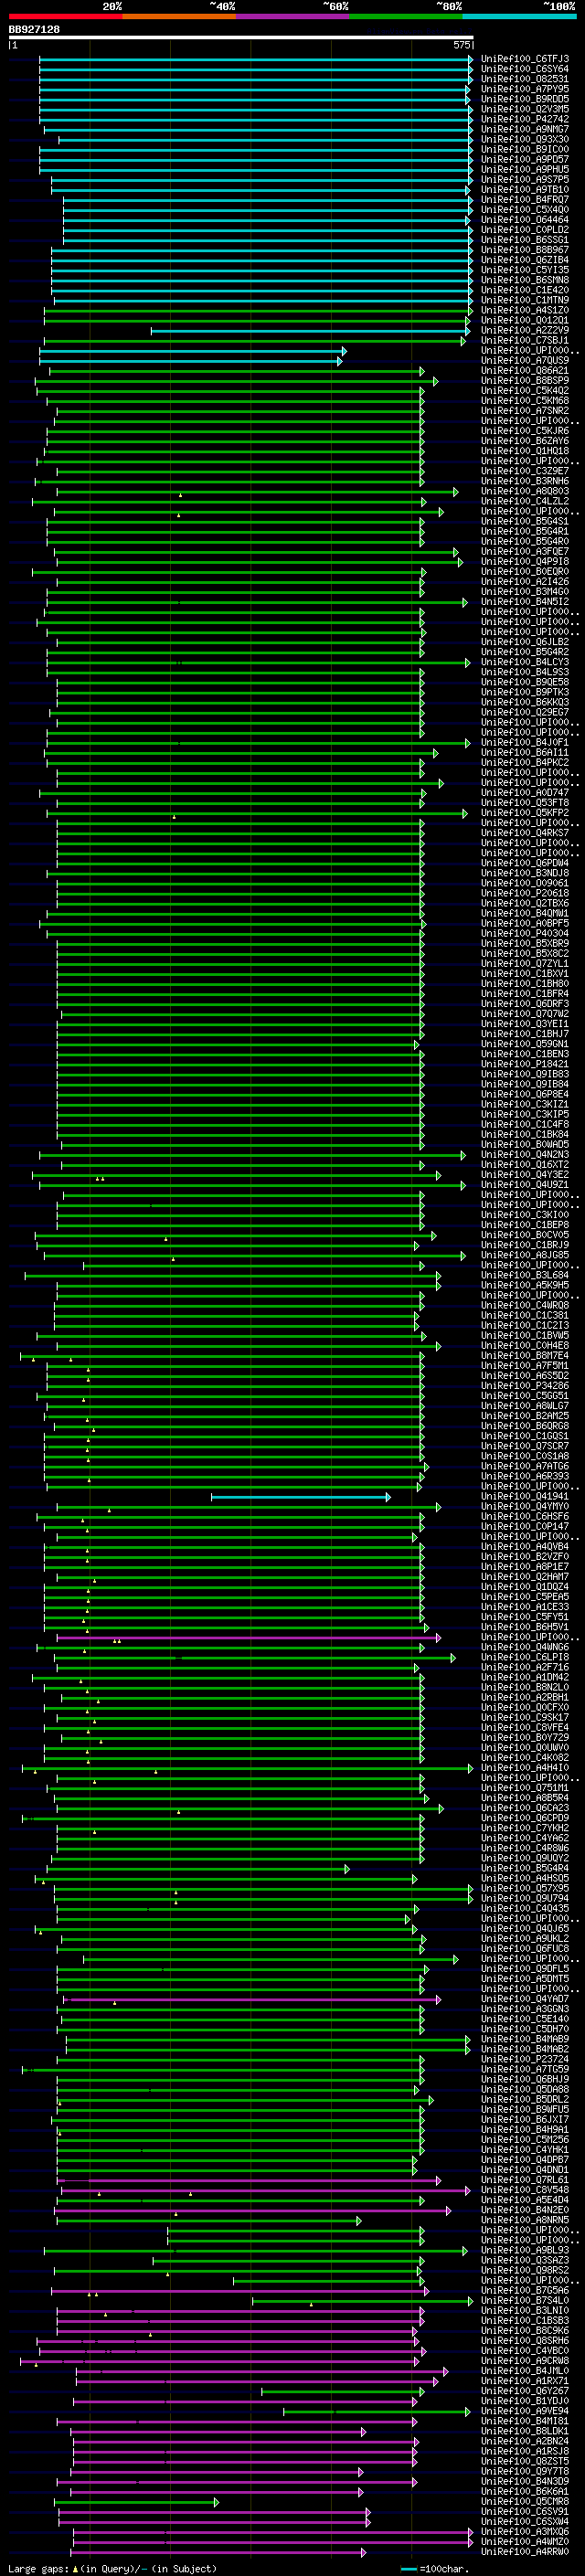
Task: Choose the UniRef100_C6LPI8 row label
Action: pyautogui.click(x=525, y=1657)
